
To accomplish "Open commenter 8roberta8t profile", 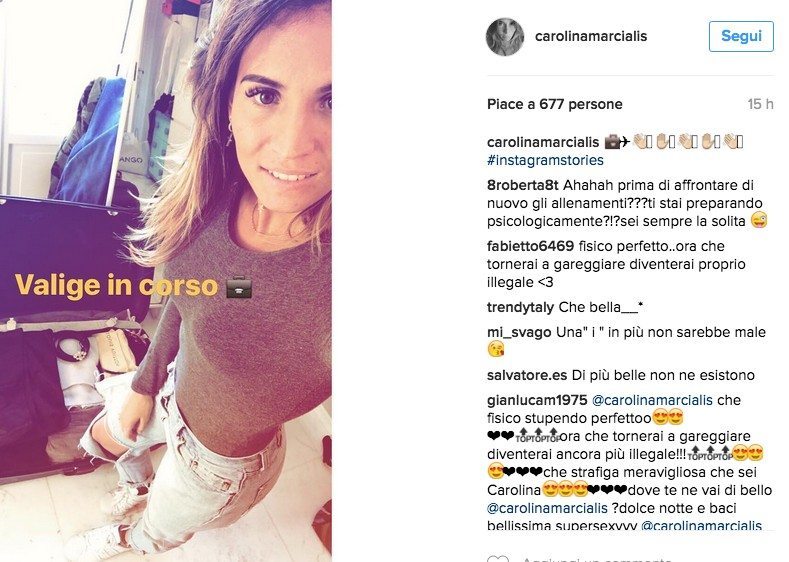I will click(522, 185).
